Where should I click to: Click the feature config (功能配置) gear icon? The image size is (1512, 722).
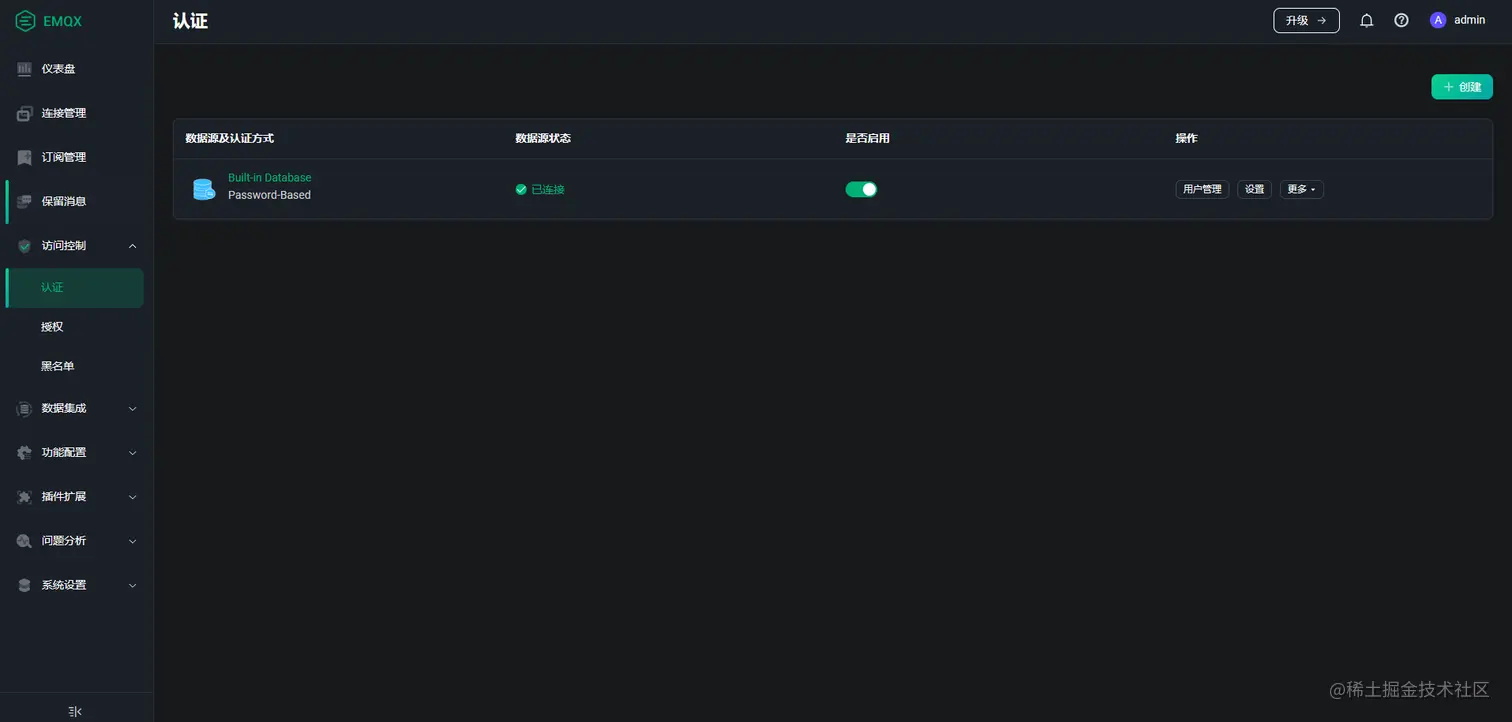(x=25, y=452)
